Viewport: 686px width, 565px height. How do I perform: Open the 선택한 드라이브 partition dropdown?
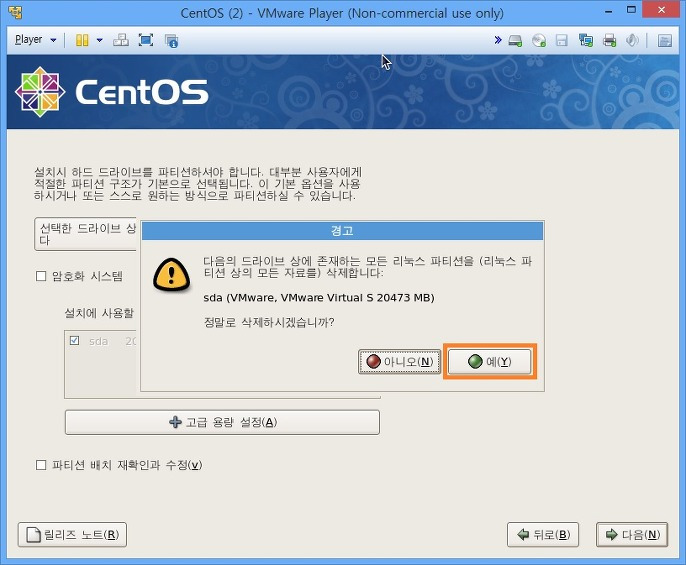click(85, 235)
